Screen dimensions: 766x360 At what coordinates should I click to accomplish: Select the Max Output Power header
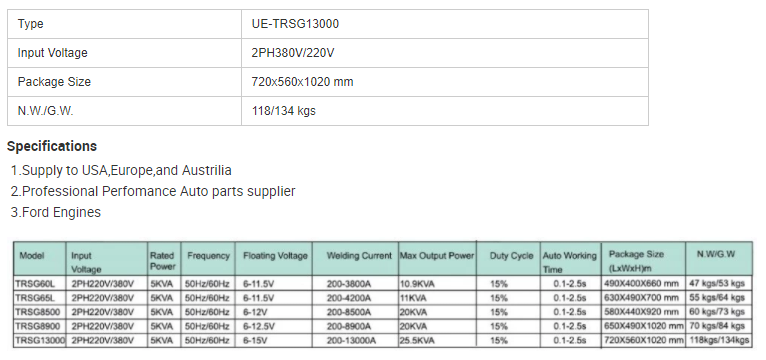(x=437, y=255)
